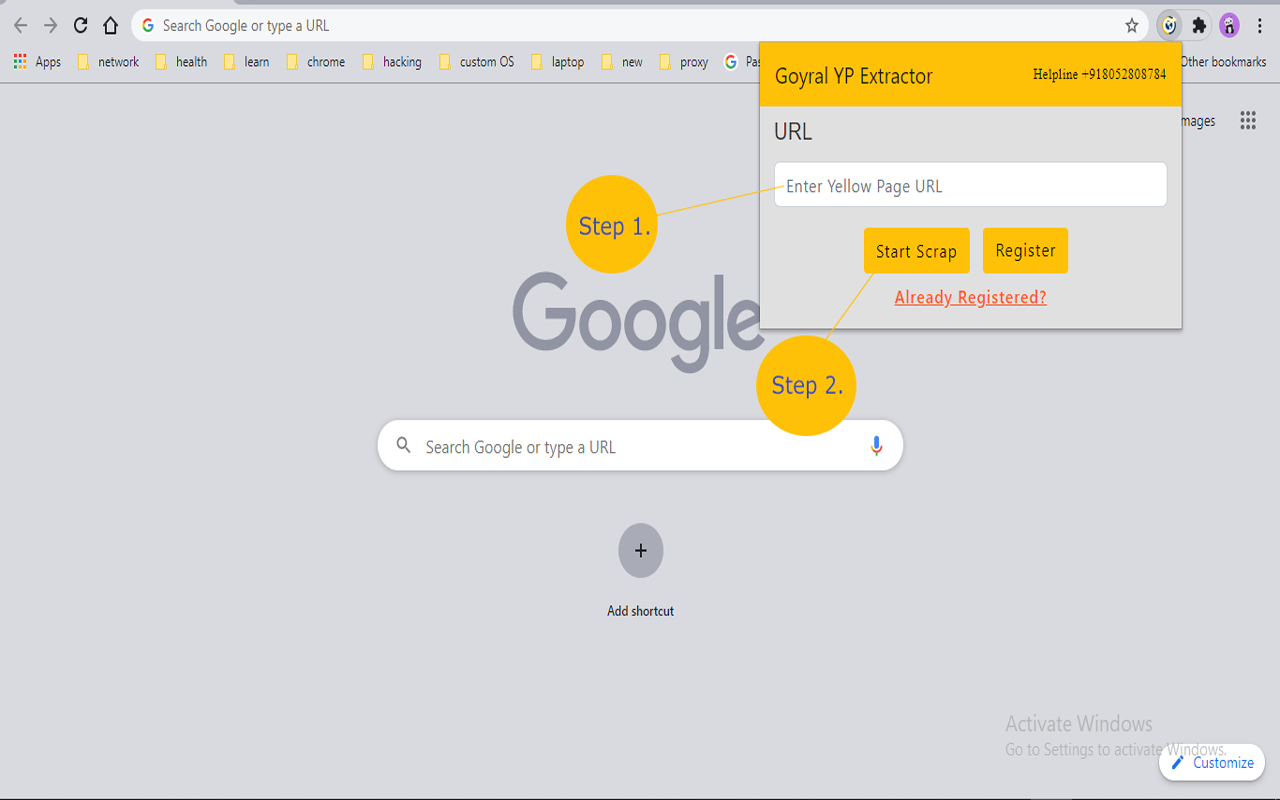
Task: Click the magnifier icon in search box
Action: [404, 445]
